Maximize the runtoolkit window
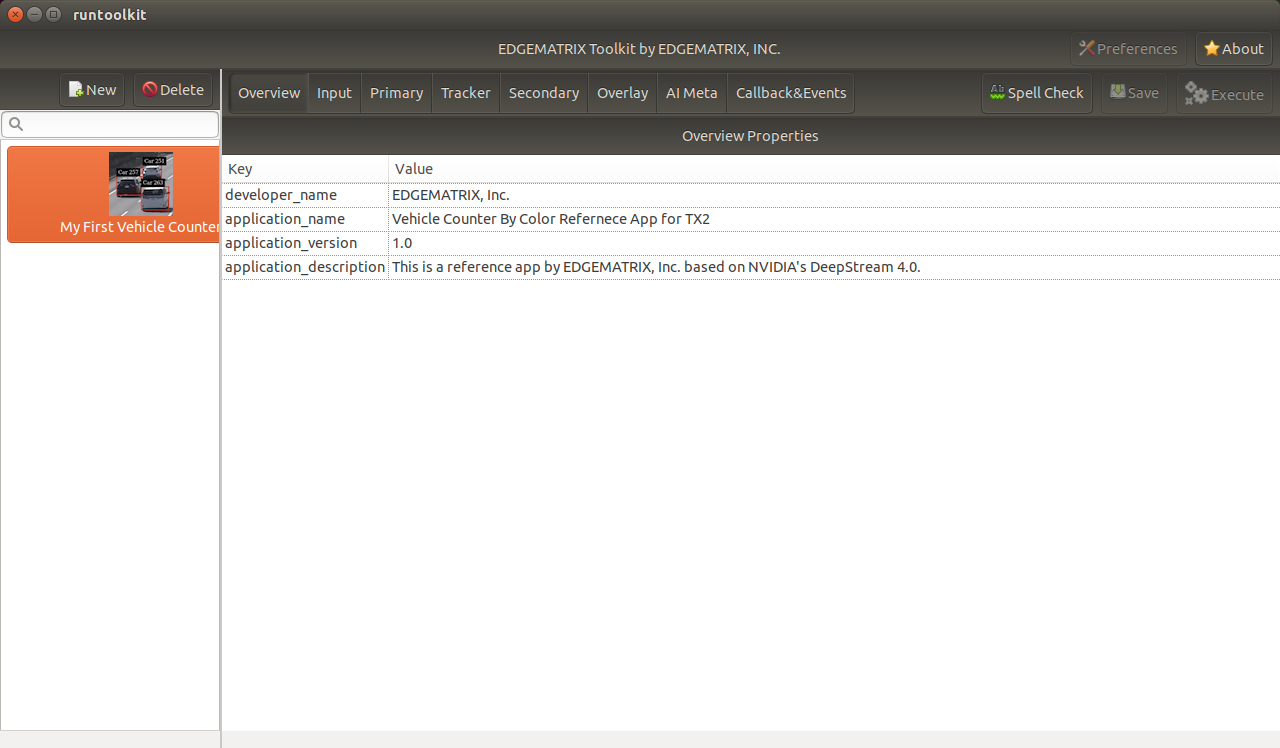1280x748 pixels. point(54,14)
